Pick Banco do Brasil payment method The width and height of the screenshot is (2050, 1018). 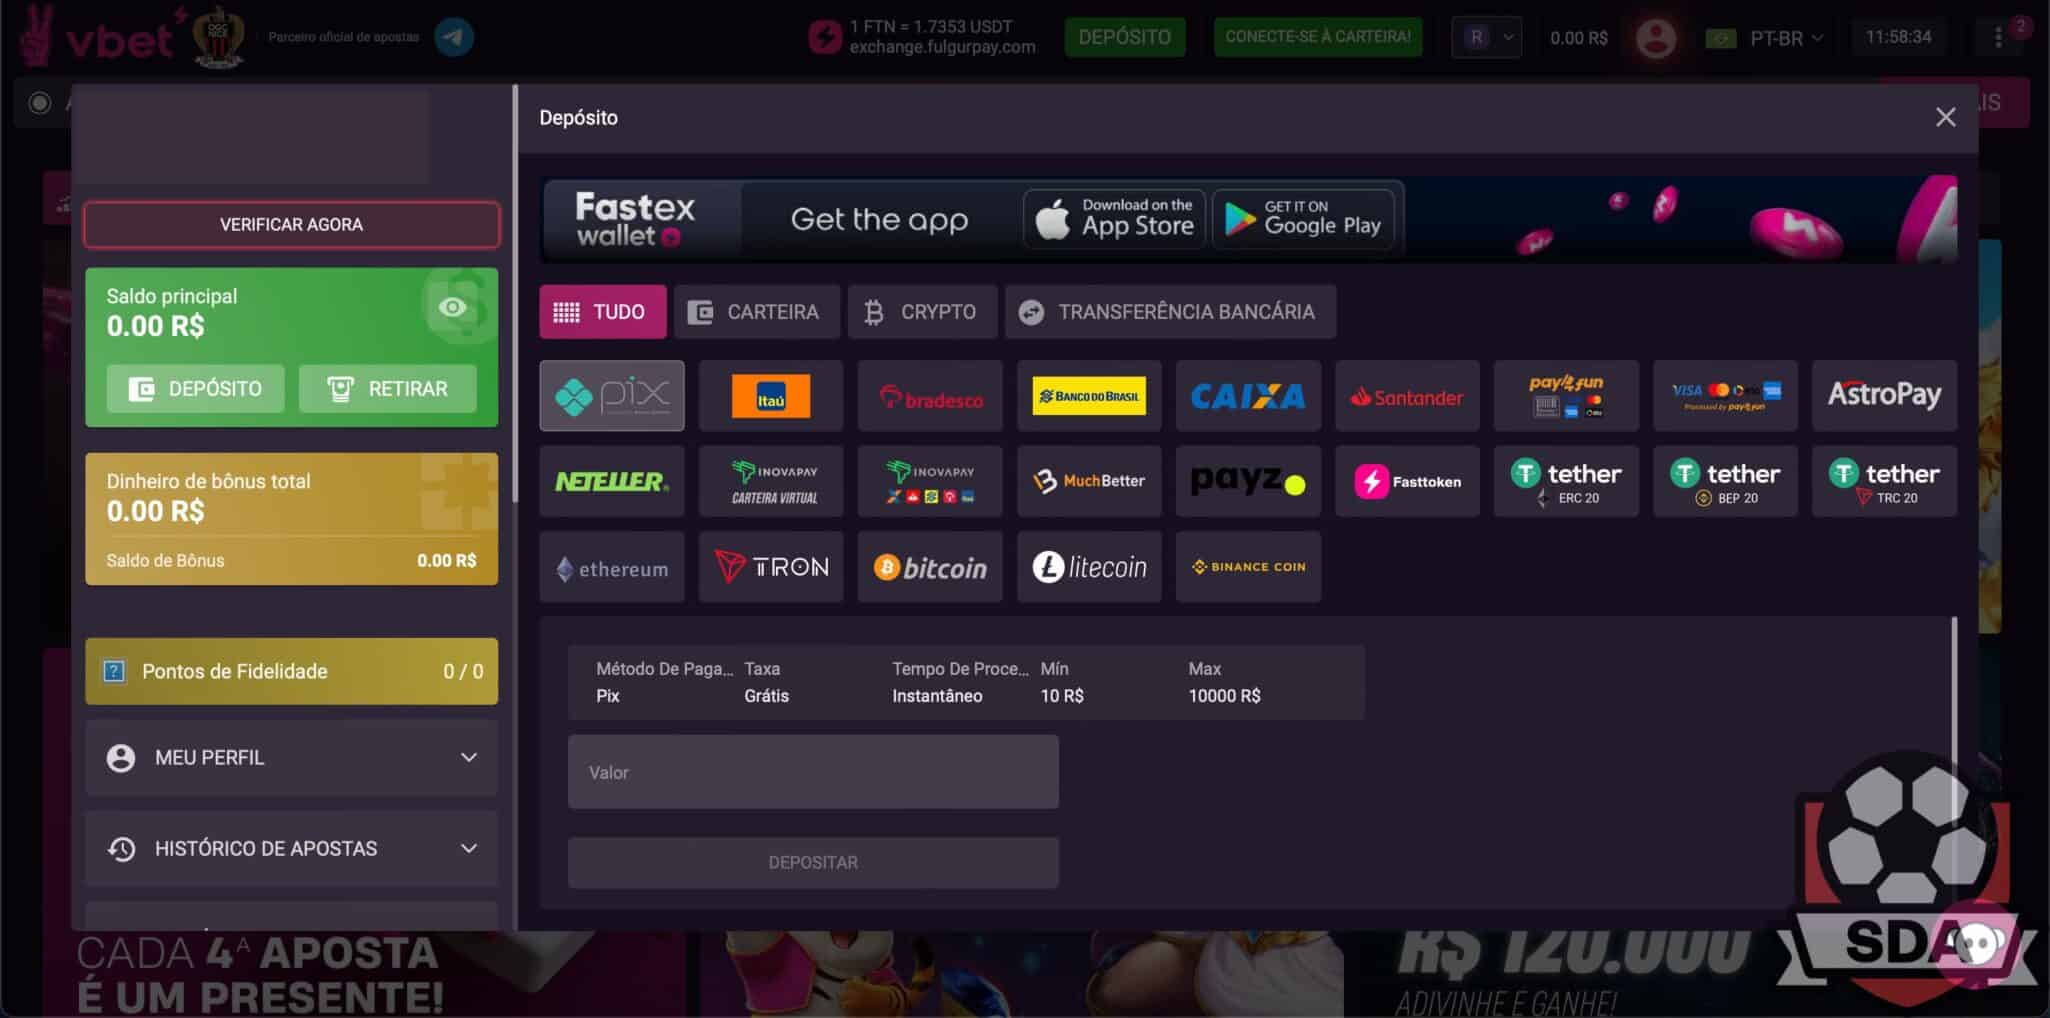pos(1089,396)
